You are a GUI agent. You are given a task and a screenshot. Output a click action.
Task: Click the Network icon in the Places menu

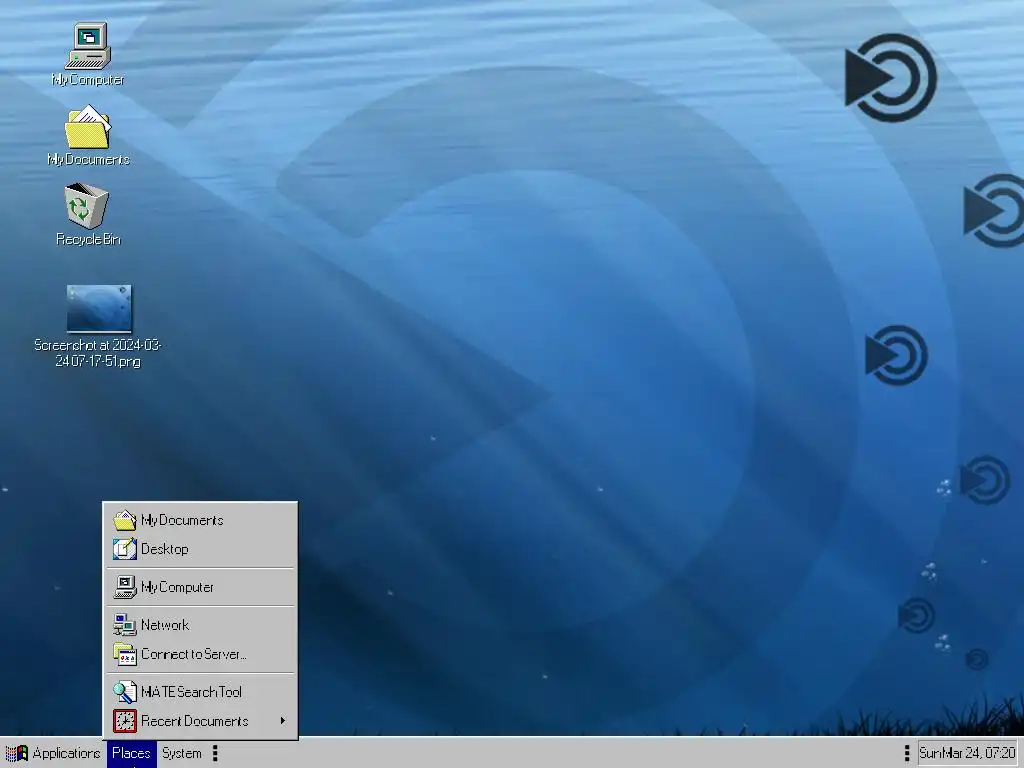coord(124,625)
